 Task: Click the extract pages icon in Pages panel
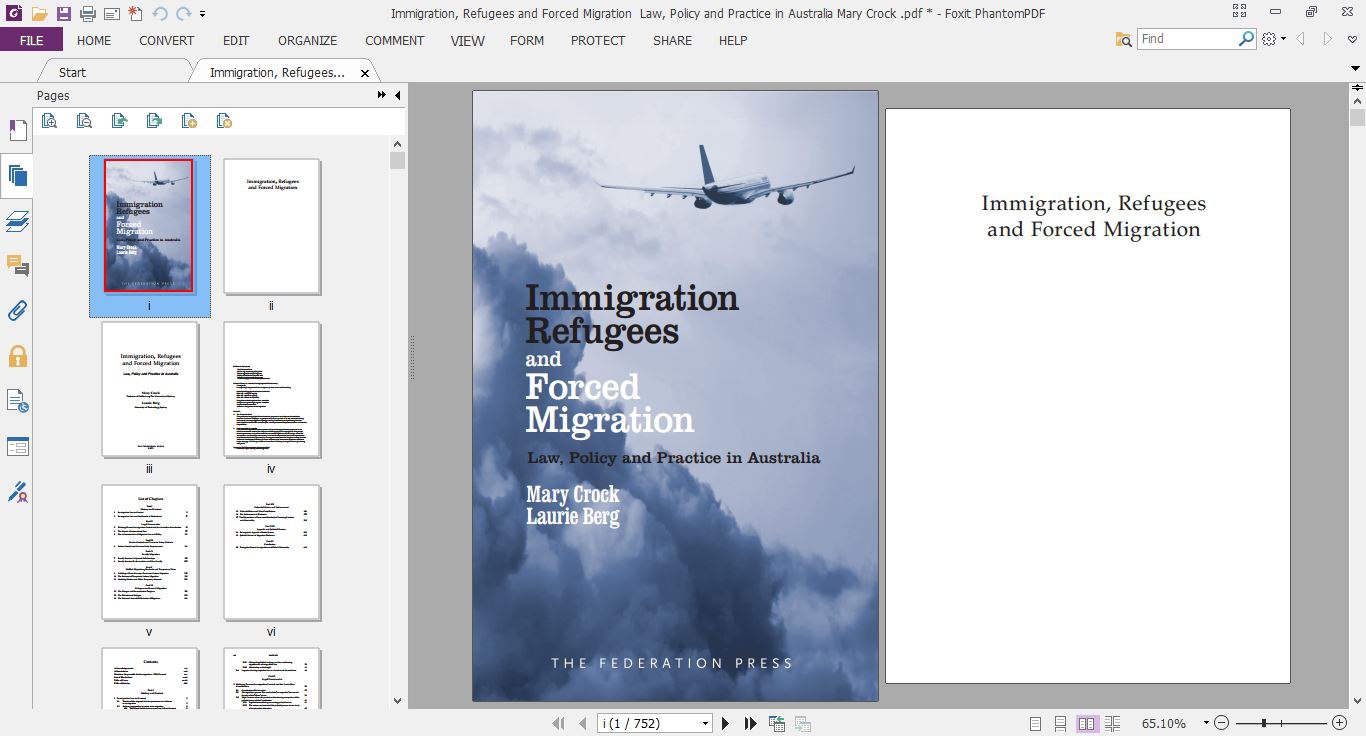[120, 121]
